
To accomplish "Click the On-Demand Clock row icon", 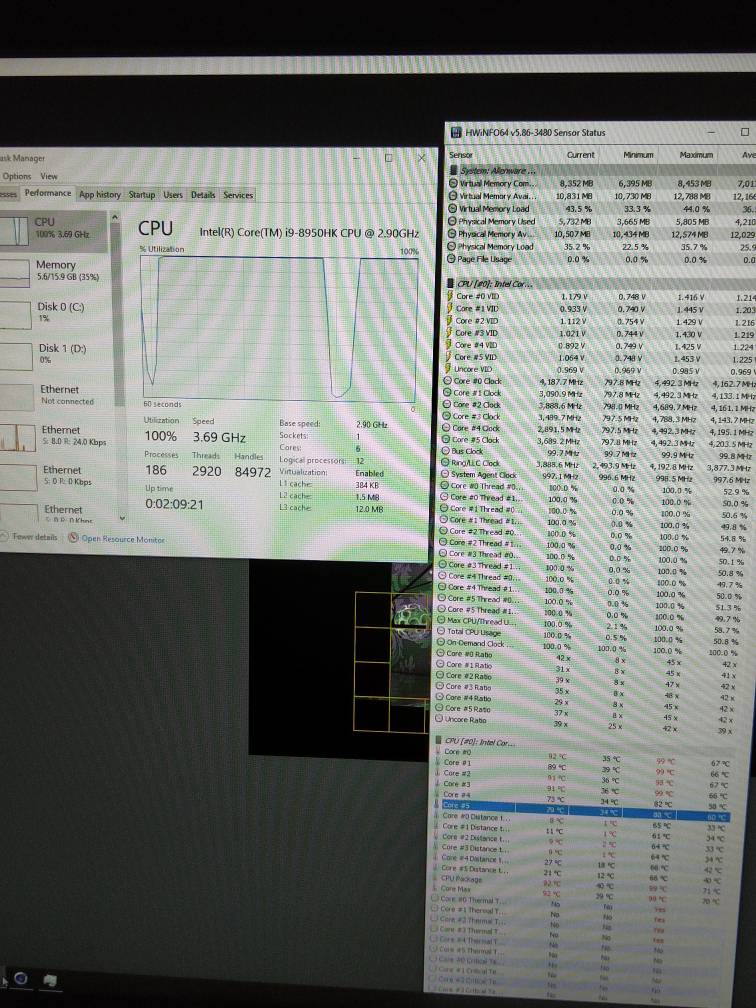I will (x=441, y=642).
